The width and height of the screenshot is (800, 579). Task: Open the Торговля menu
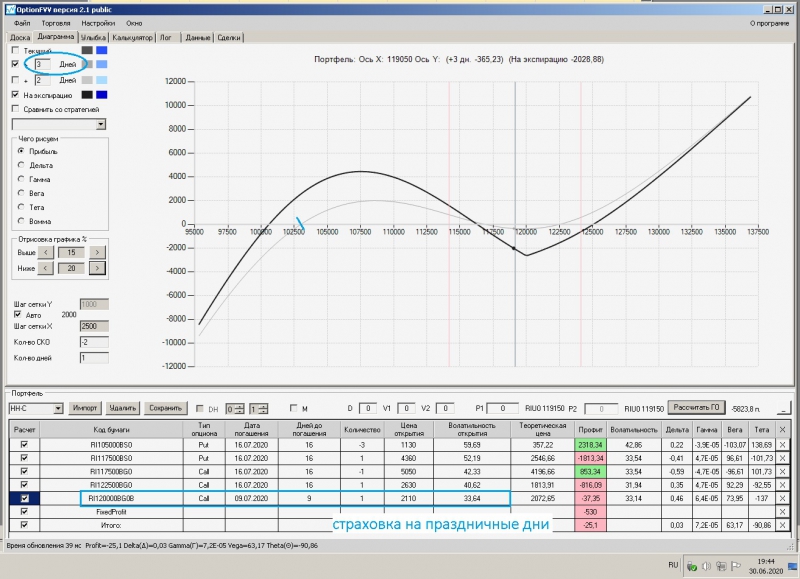point(56,23)
